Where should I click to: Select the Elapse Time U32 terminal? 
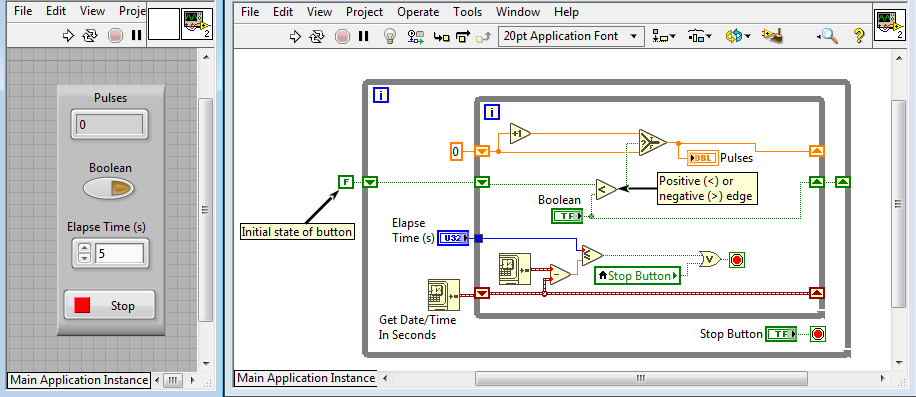pos(453,238)
